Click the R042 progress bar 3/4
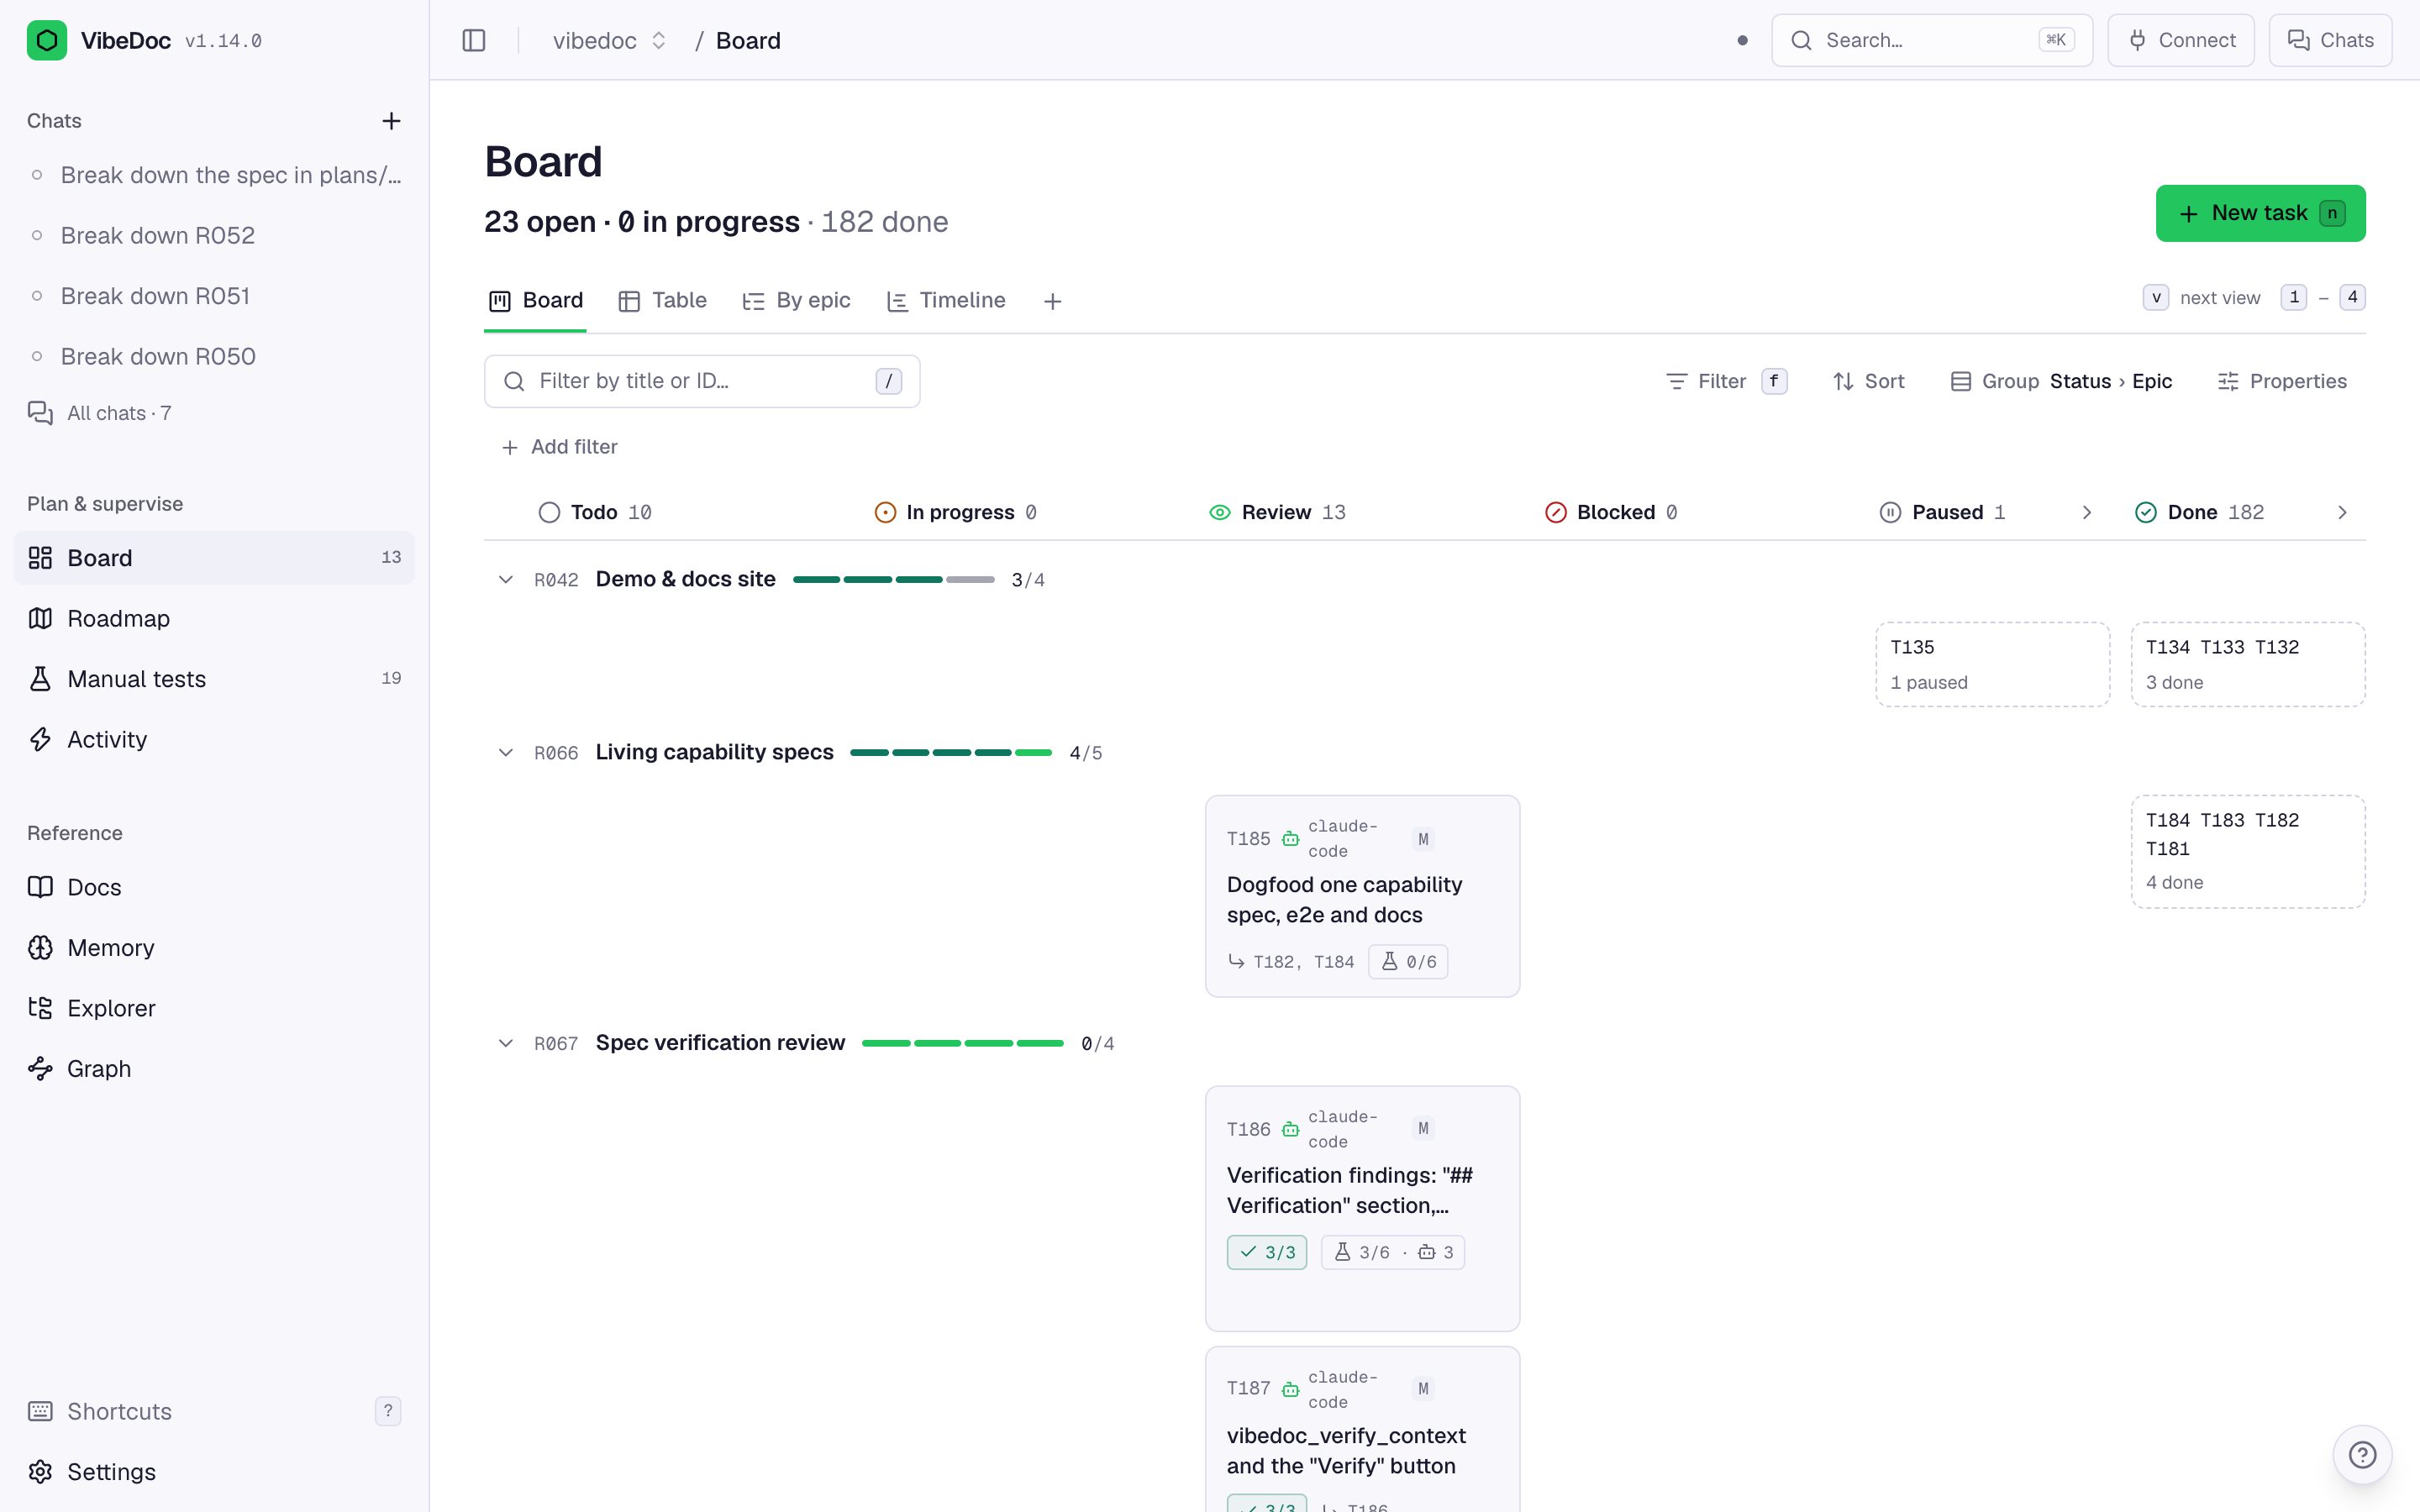2420x1512 pixels. 893,580
